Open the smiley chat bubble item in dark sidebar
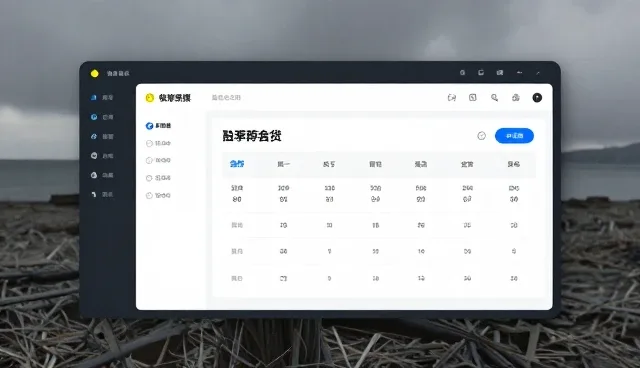This screenshot has width=640, height=368. click(x=102, y=156)
